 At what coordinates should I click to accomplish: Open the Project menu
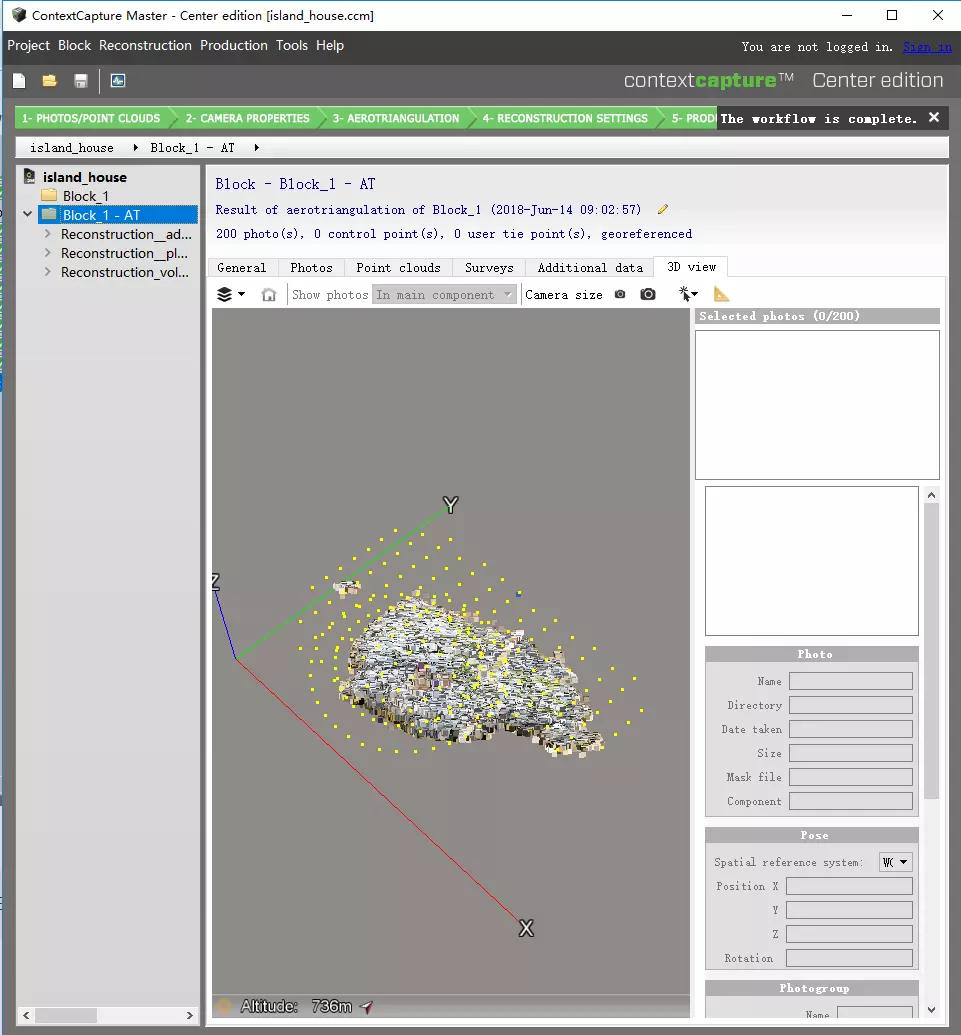coord(28,46)
